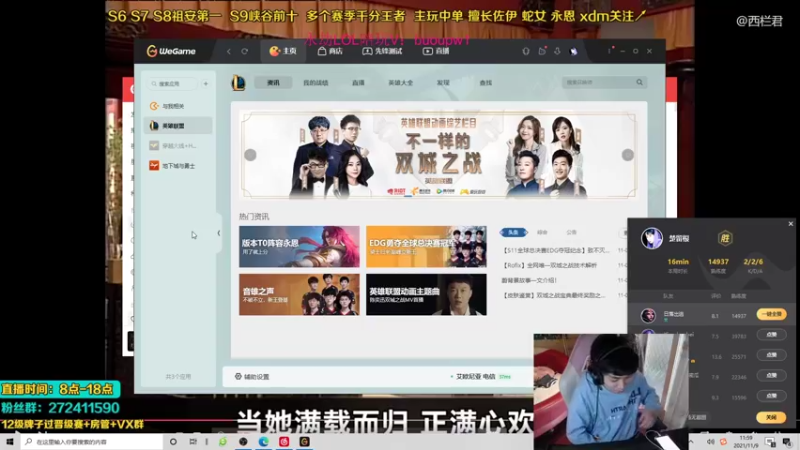This screenshot has width=800, height=450.
Task: Select the 公告 news filter
Action: [x=571, y=232]
